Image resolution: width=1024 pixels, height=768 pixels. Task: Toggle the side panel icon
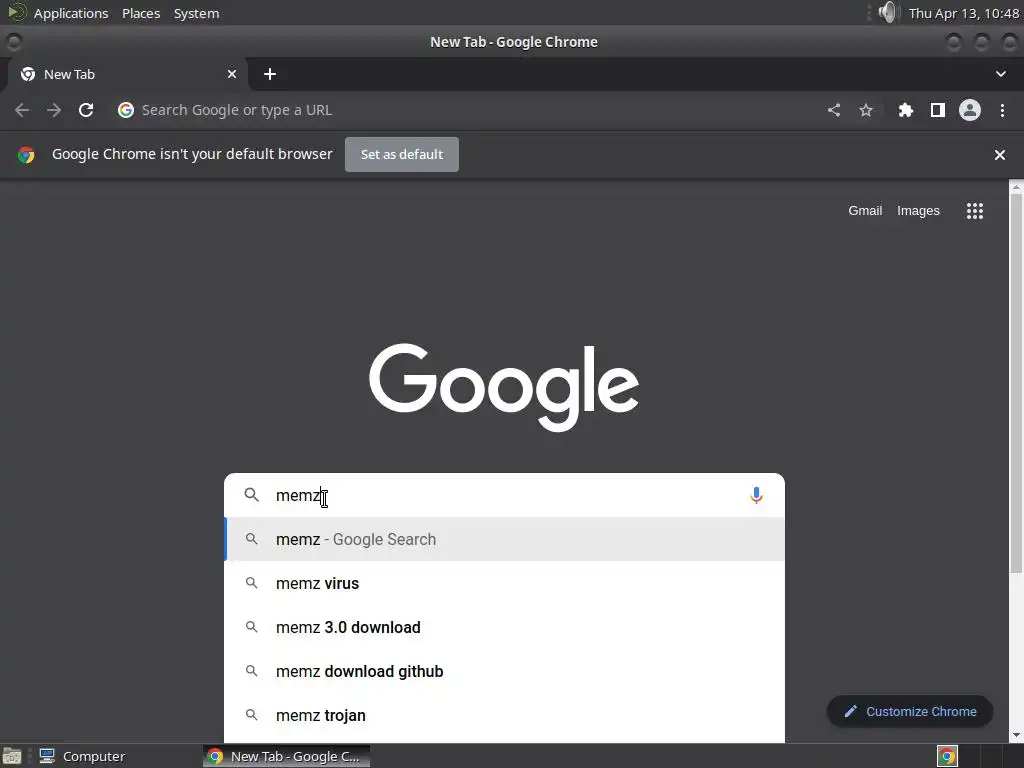(937, 110)
